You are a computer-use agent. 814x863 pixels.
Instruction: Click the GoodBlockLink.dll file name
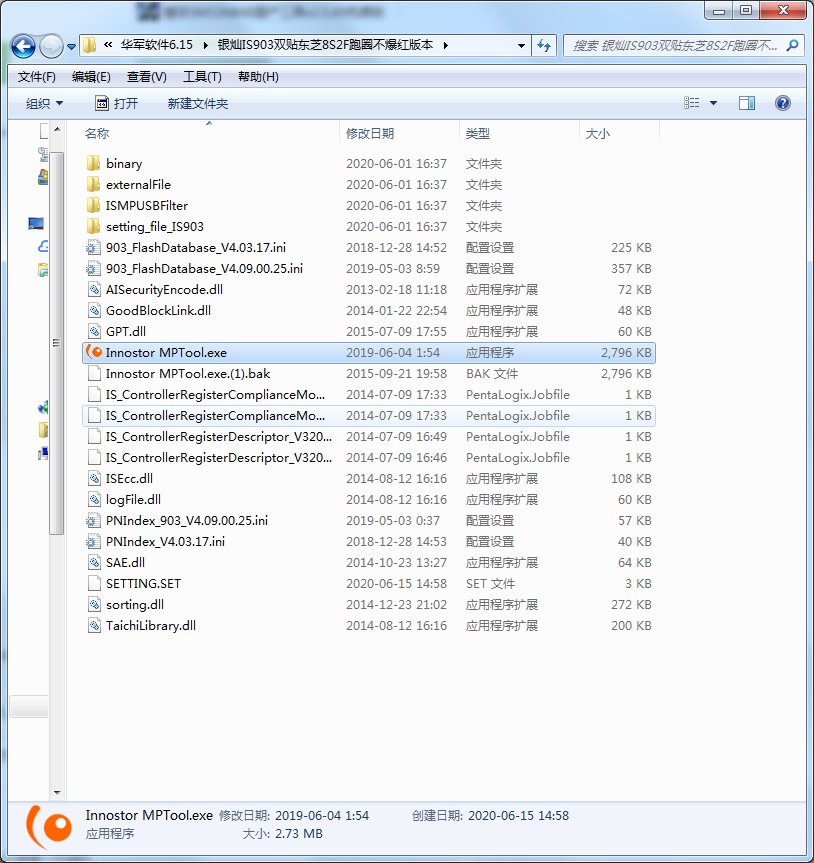click(158, 310)
